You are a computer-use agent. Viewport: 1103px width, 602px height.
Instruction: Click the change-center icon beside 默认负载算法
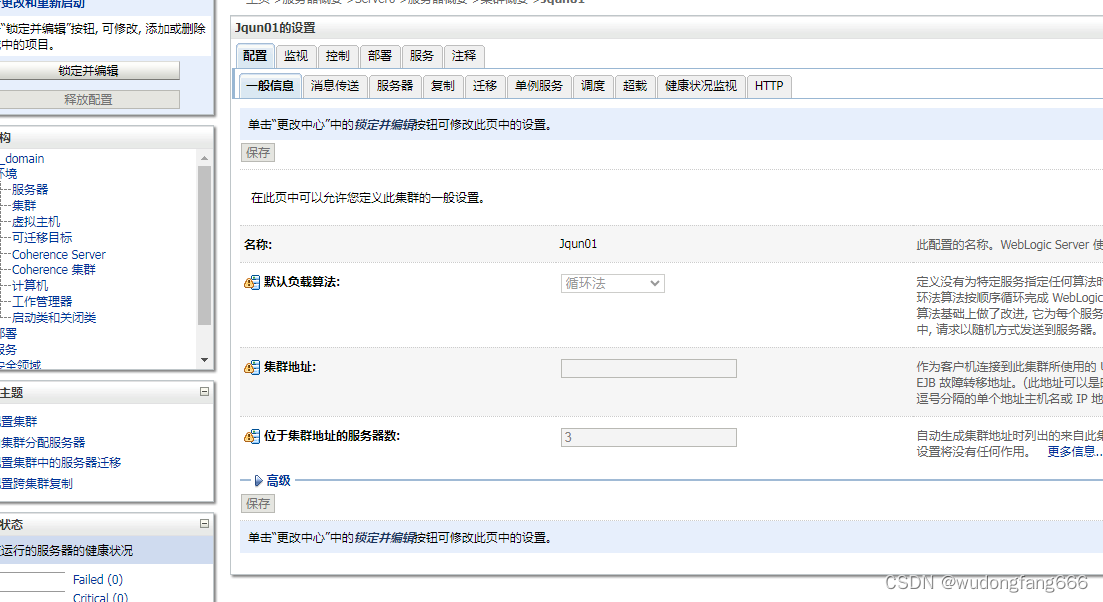point(250,283)
